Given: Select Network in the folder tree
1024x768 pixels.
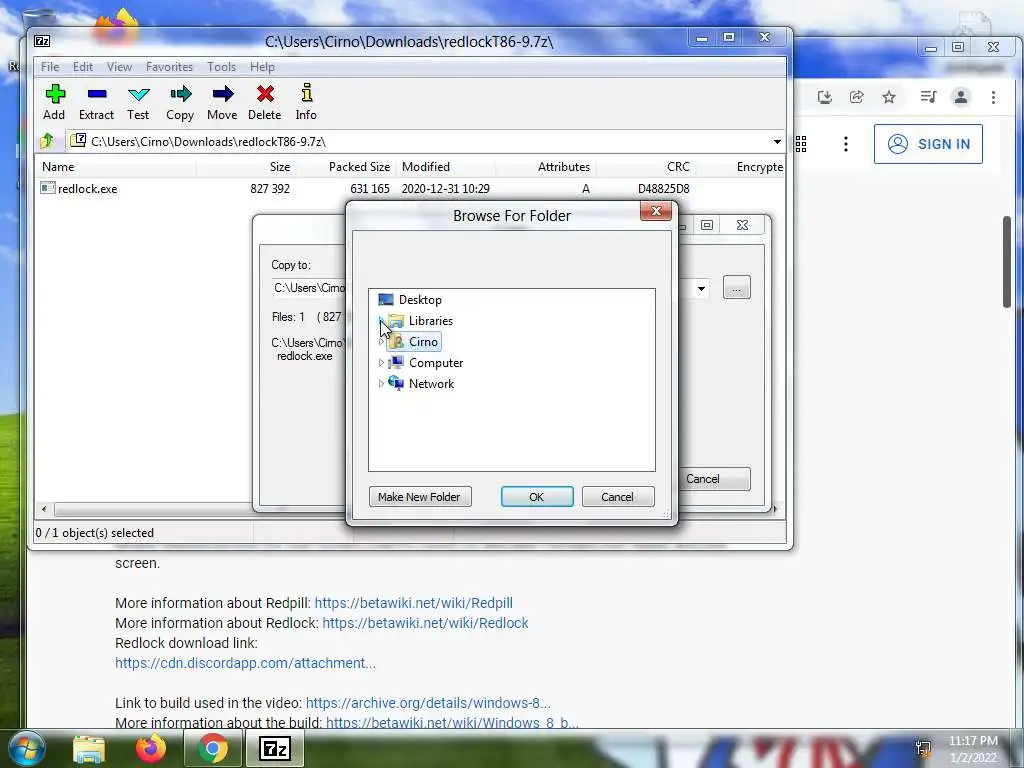Looking at the screenshot, I should tap(431, 383).
